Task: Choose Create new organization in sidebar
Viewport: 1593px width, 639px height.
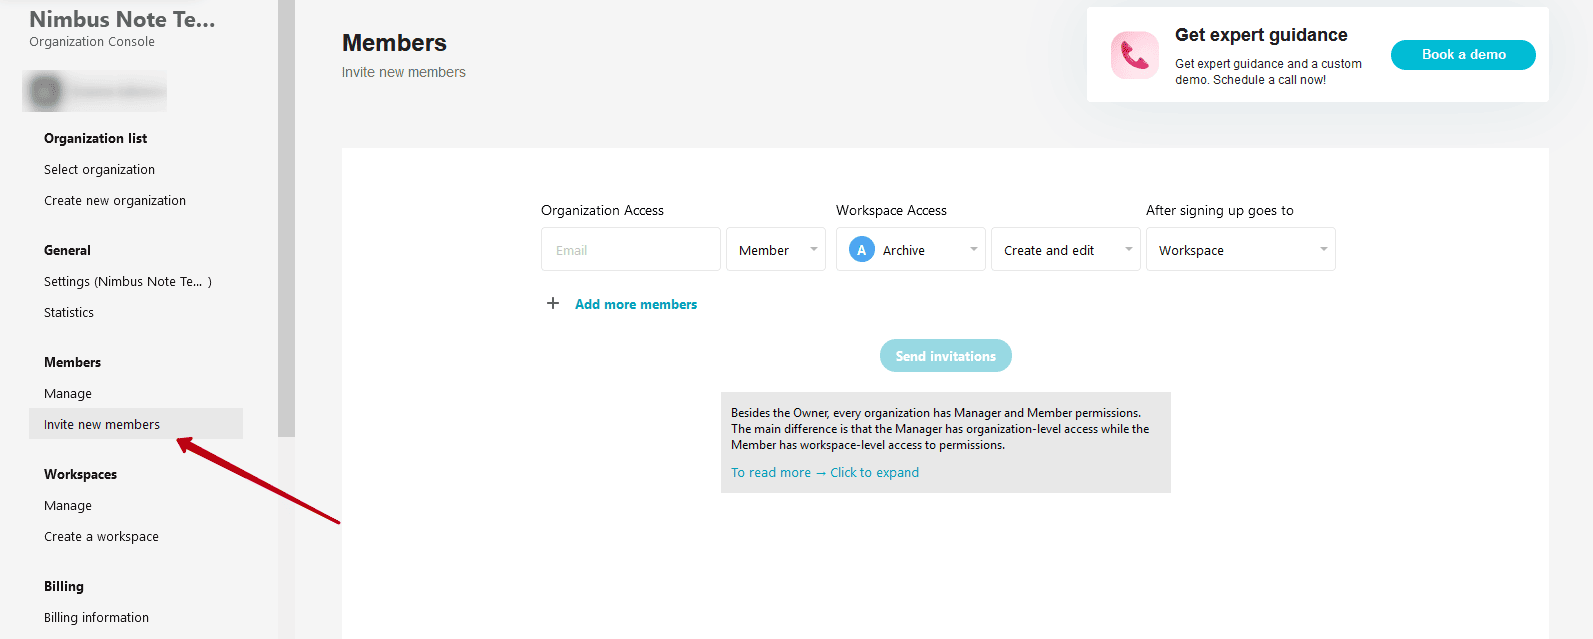Action: [115, 201]
